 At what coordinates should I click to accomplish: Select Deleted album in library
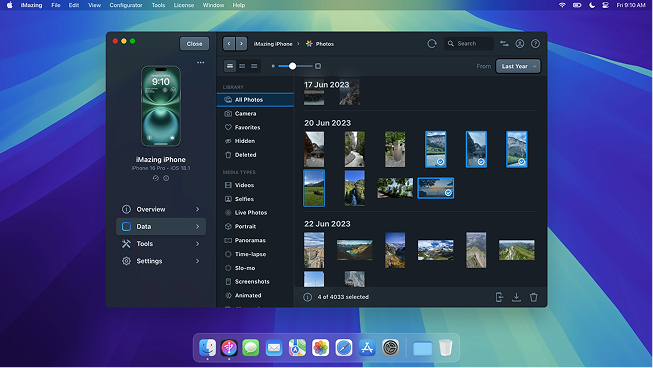[255, 155]
